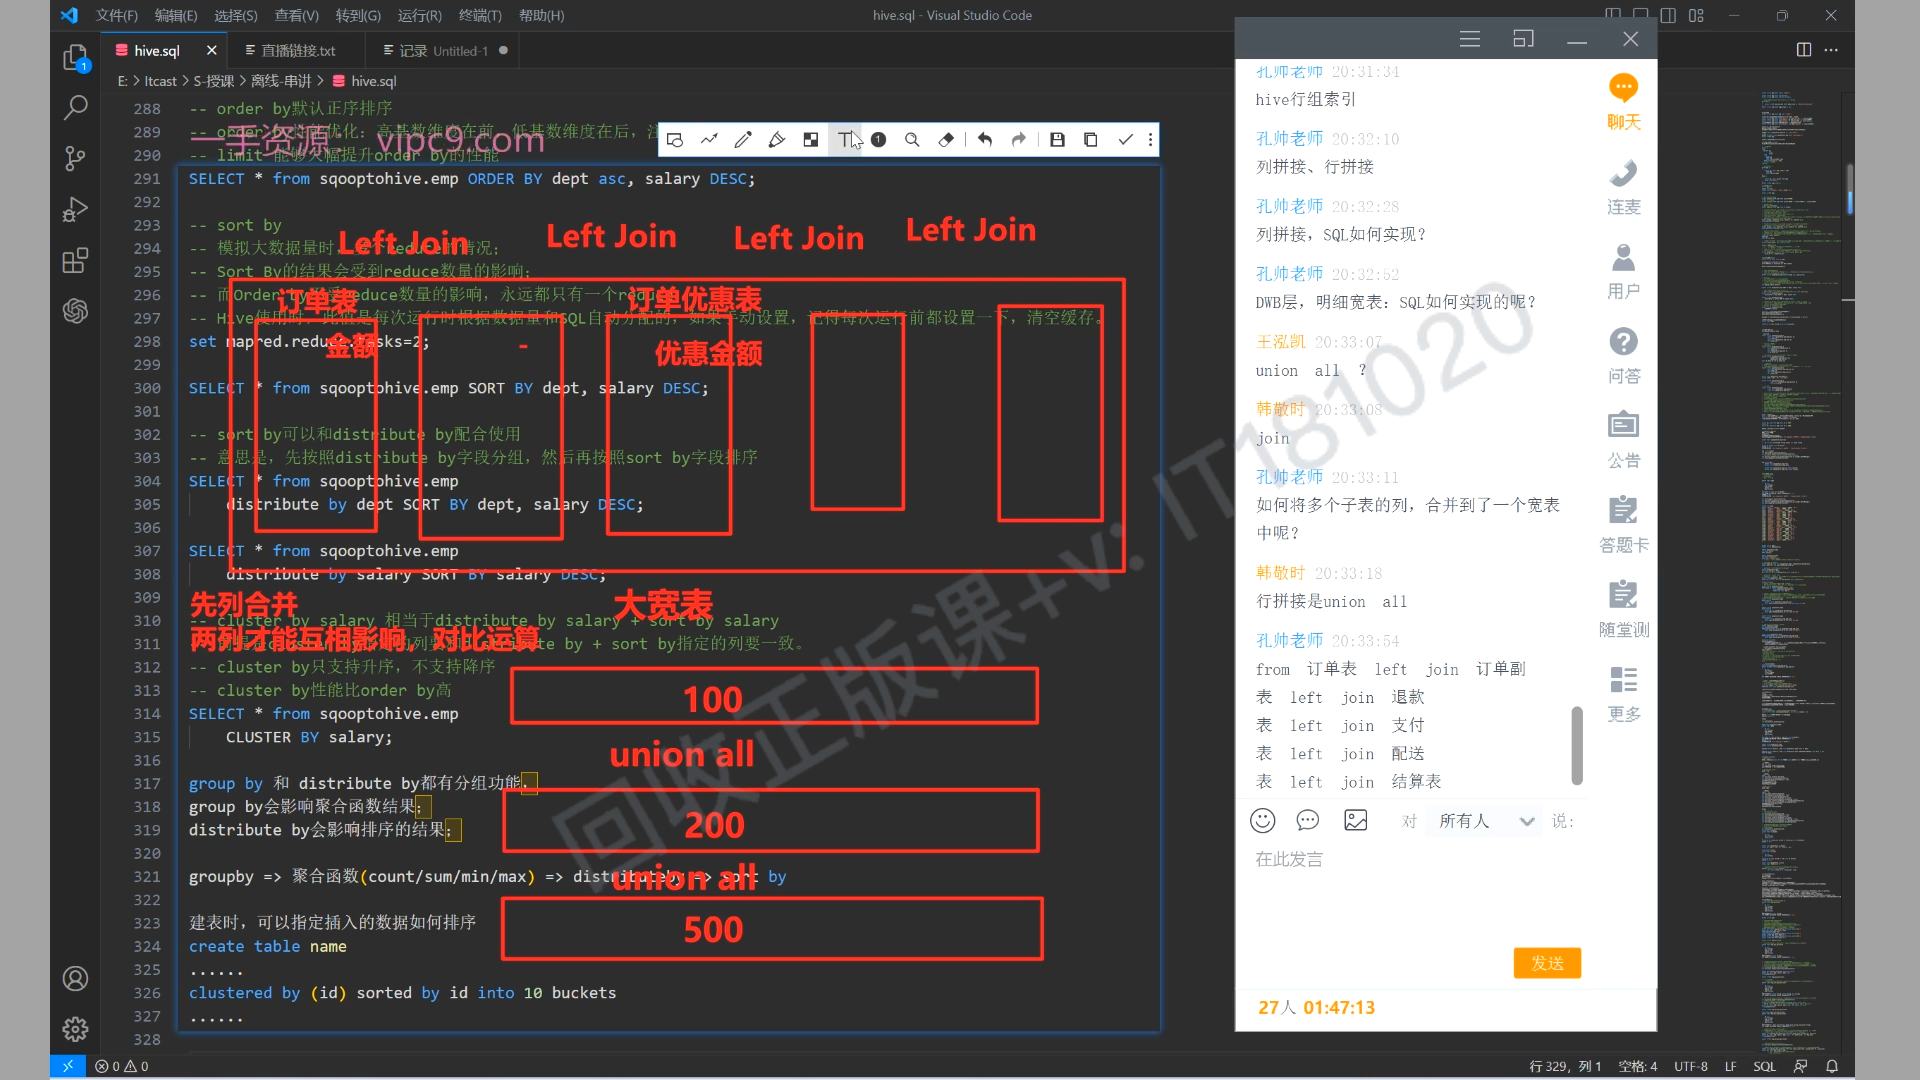Open the 终端(T) menu
Screen dimensions: 1920x1080
pyautogui.click(x=480, y=15)
